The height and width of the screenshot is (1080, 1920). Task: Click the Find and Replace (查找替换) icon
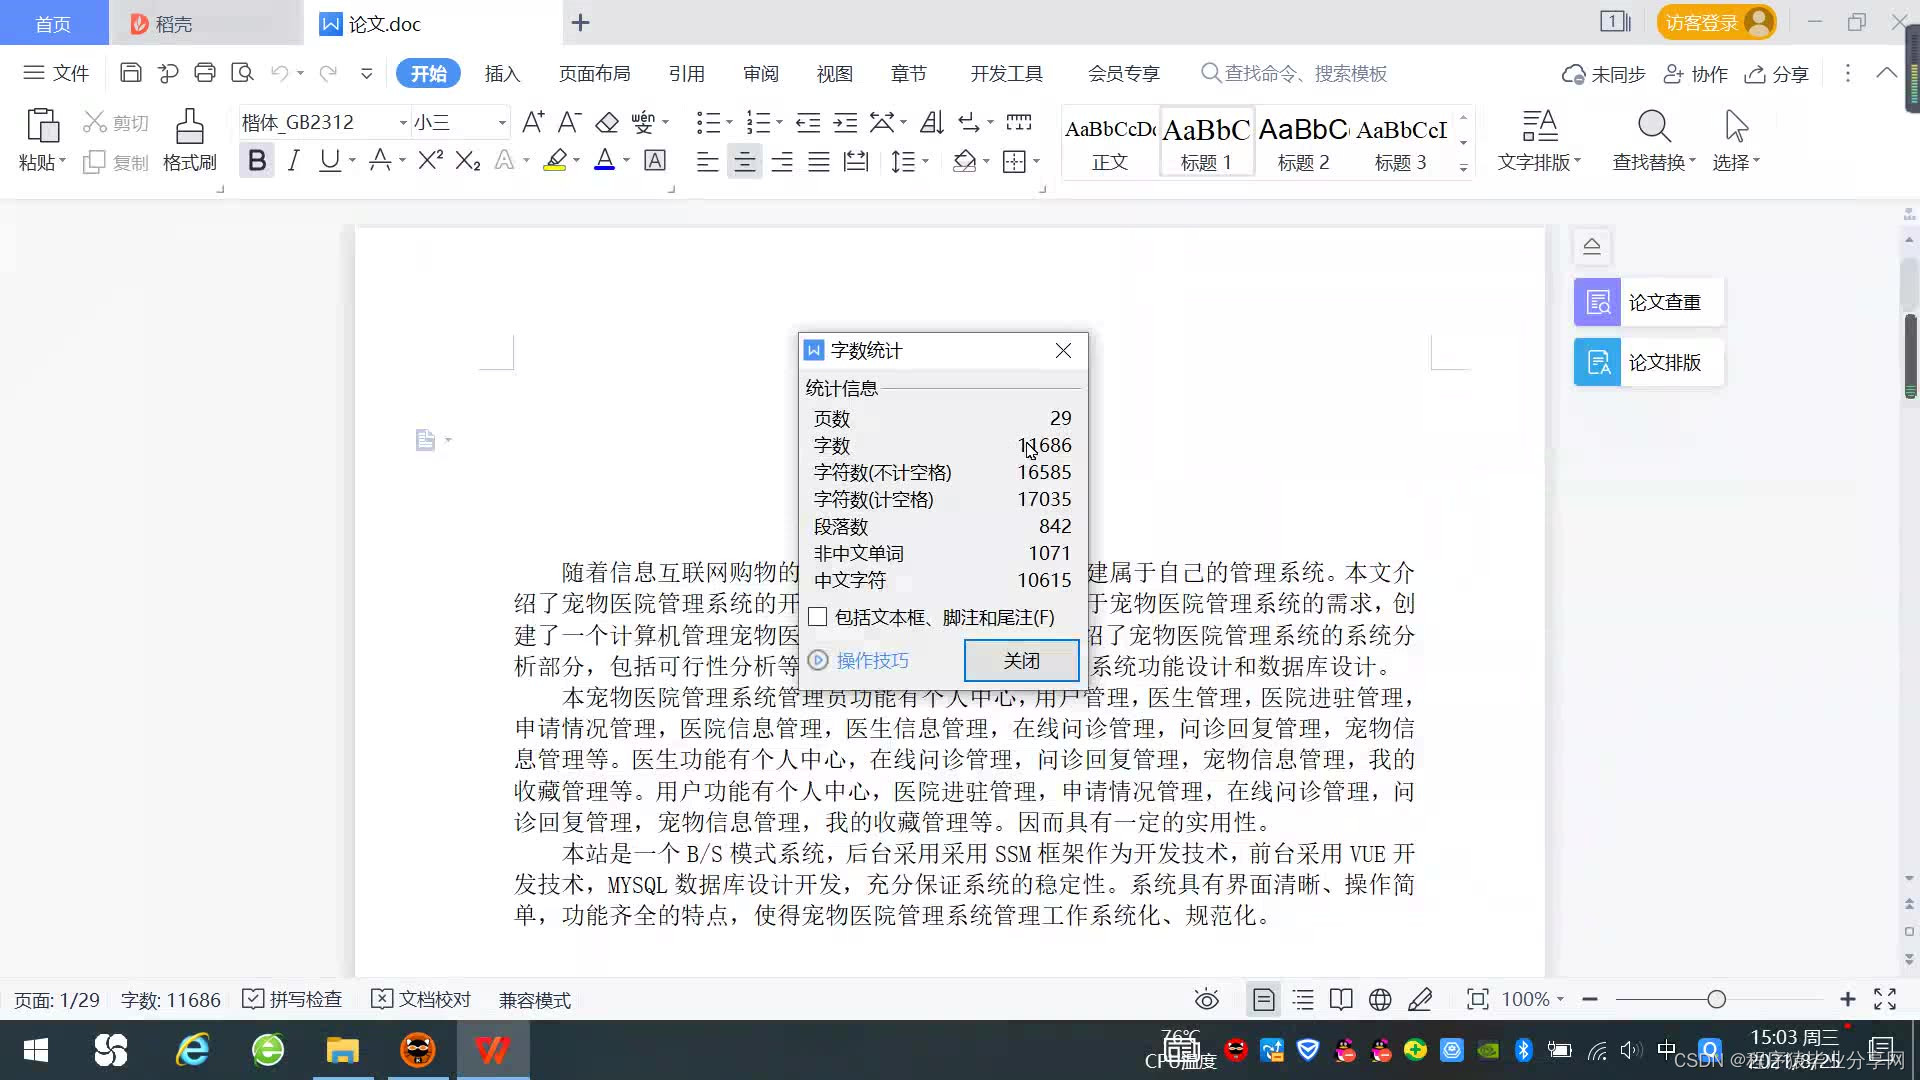[1653, 128]
